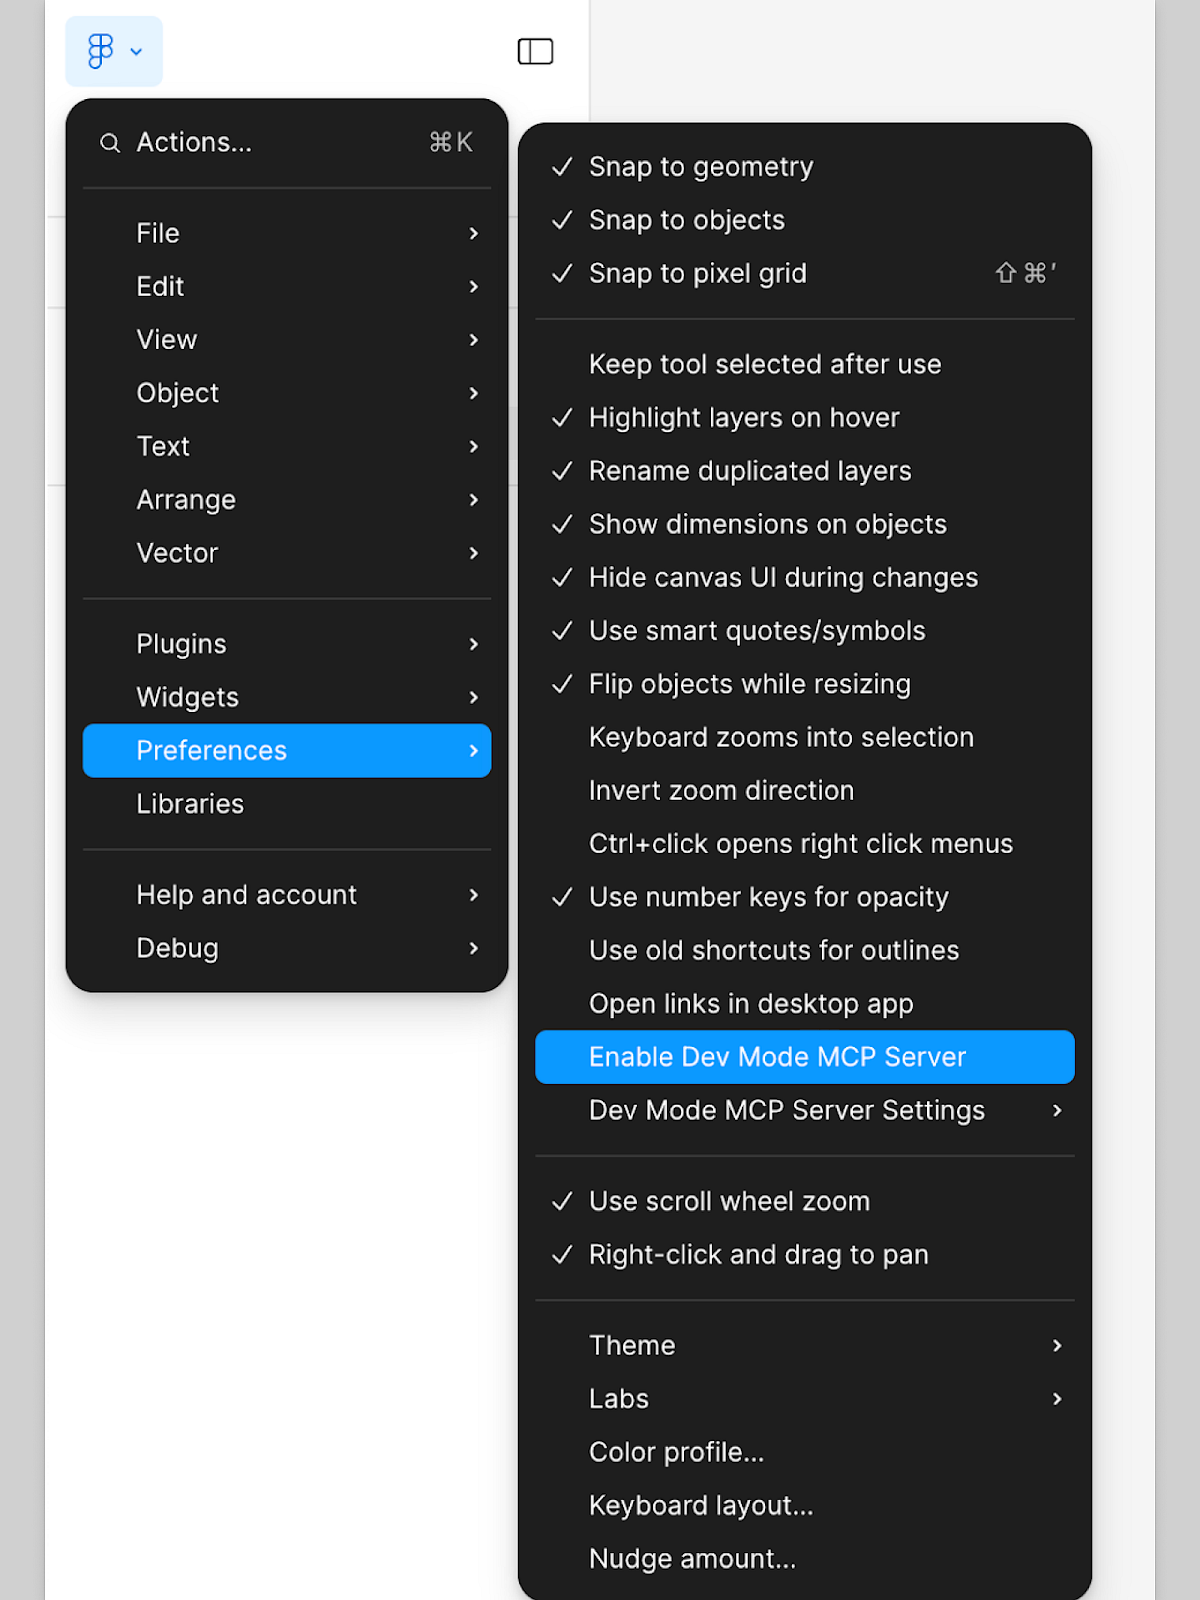Uncheck Highlight layers on hover
This screenshot has height=1600, width=1200.
[x=743, y=418]
